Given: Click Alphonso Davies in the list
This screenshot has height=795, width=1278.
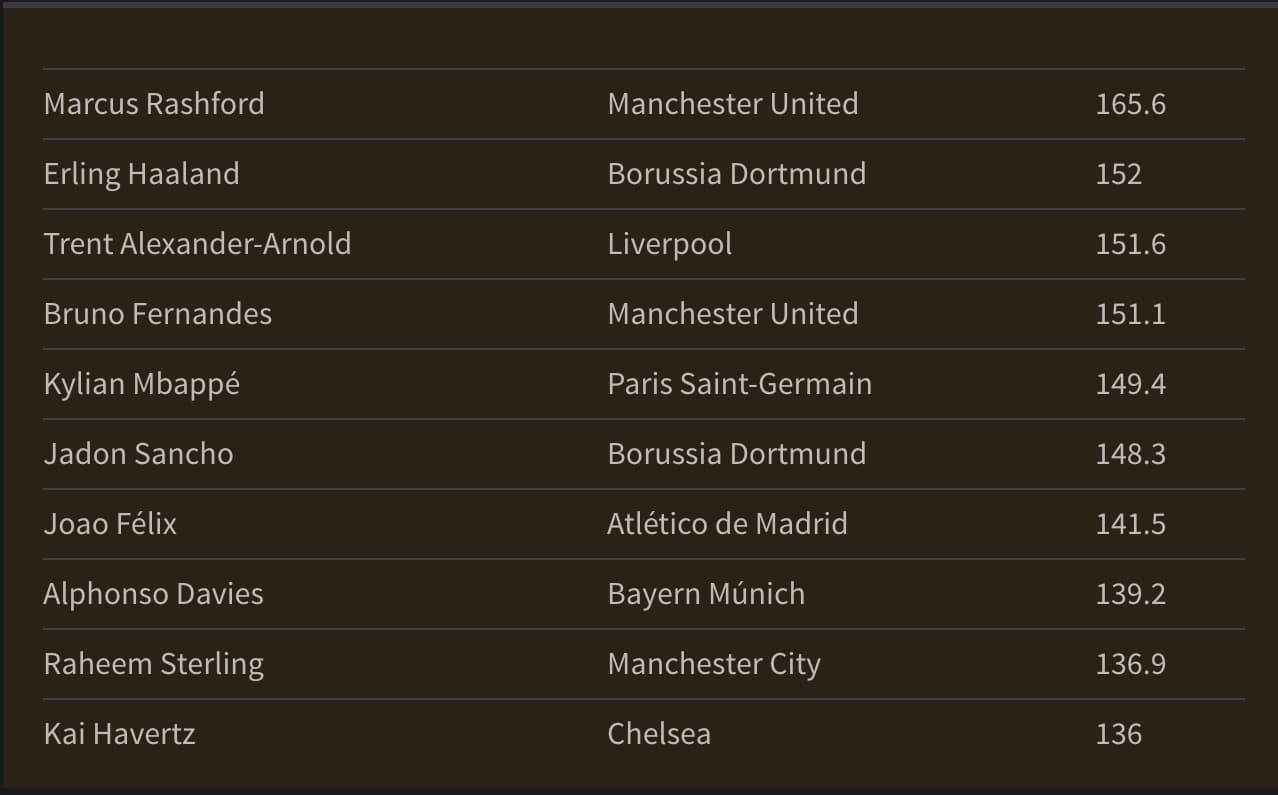Looking at the screenshot, I should [154, 594].
